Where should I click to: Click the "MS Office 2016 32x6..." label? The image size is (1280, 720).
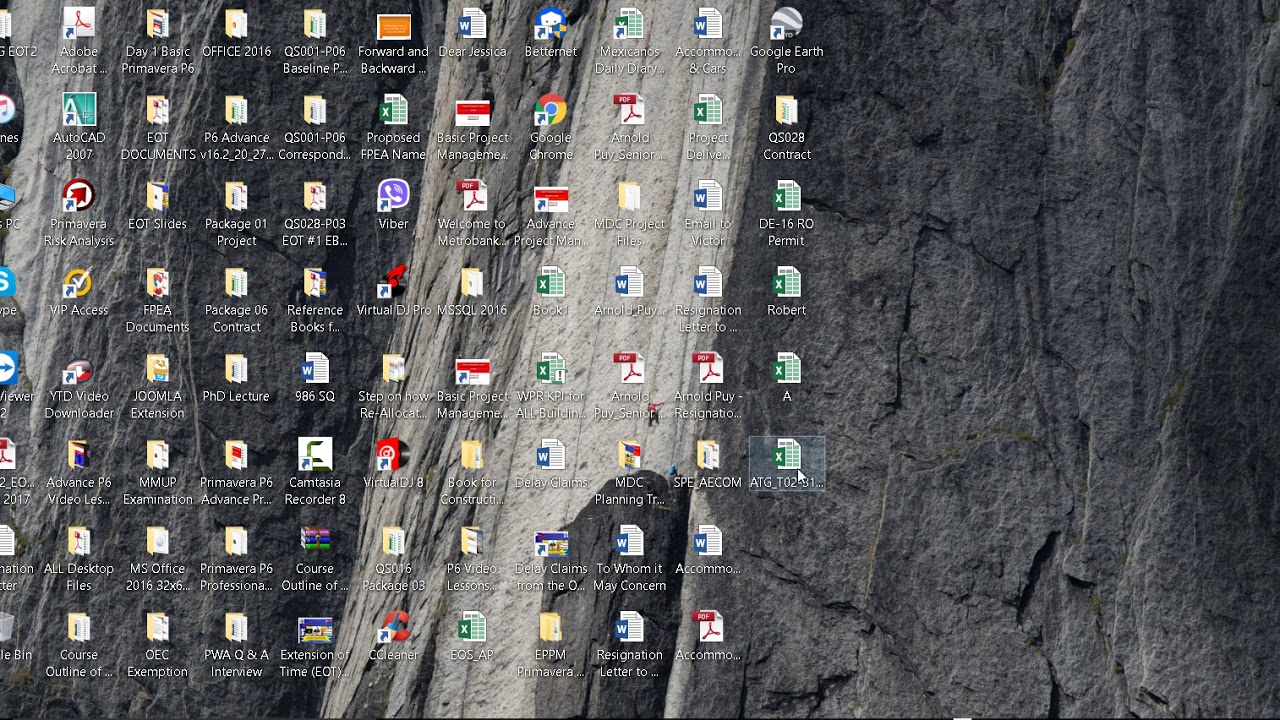coord(157,577)
